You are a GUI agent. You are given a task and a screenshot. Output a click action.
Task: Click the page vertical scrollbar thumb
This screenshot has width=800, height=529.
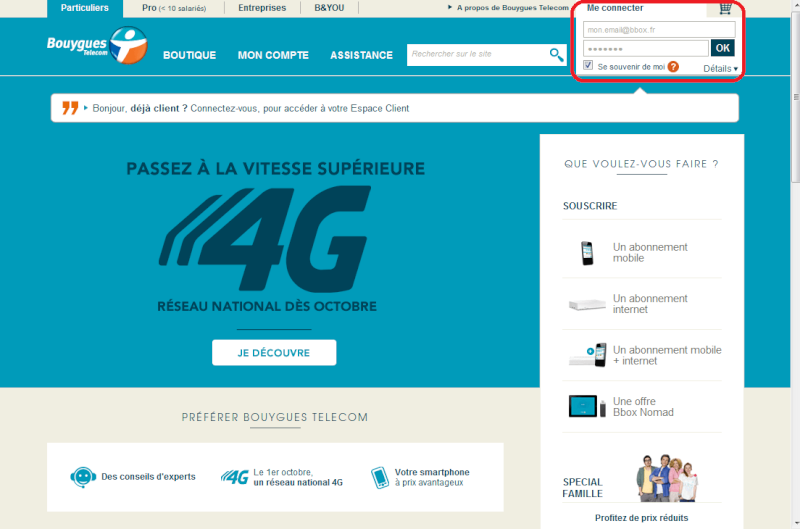coord(795,97)
